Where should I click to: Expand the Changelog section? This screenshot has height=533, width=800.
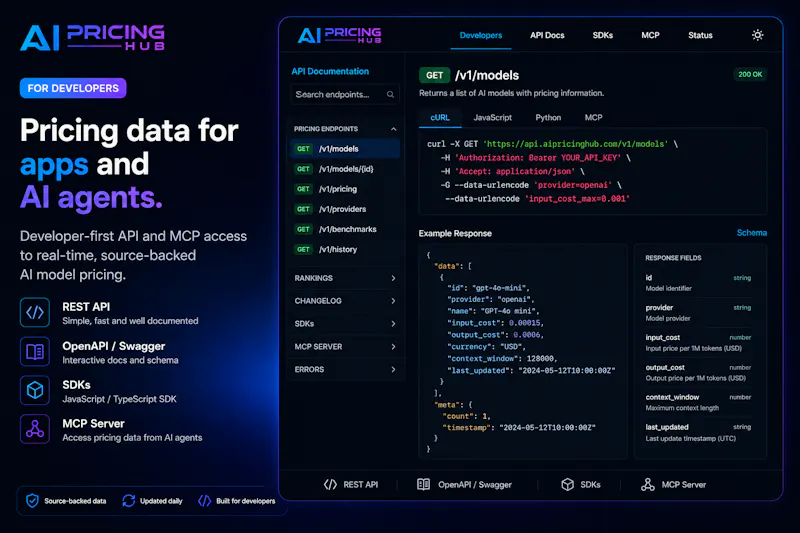click(345, 301)
